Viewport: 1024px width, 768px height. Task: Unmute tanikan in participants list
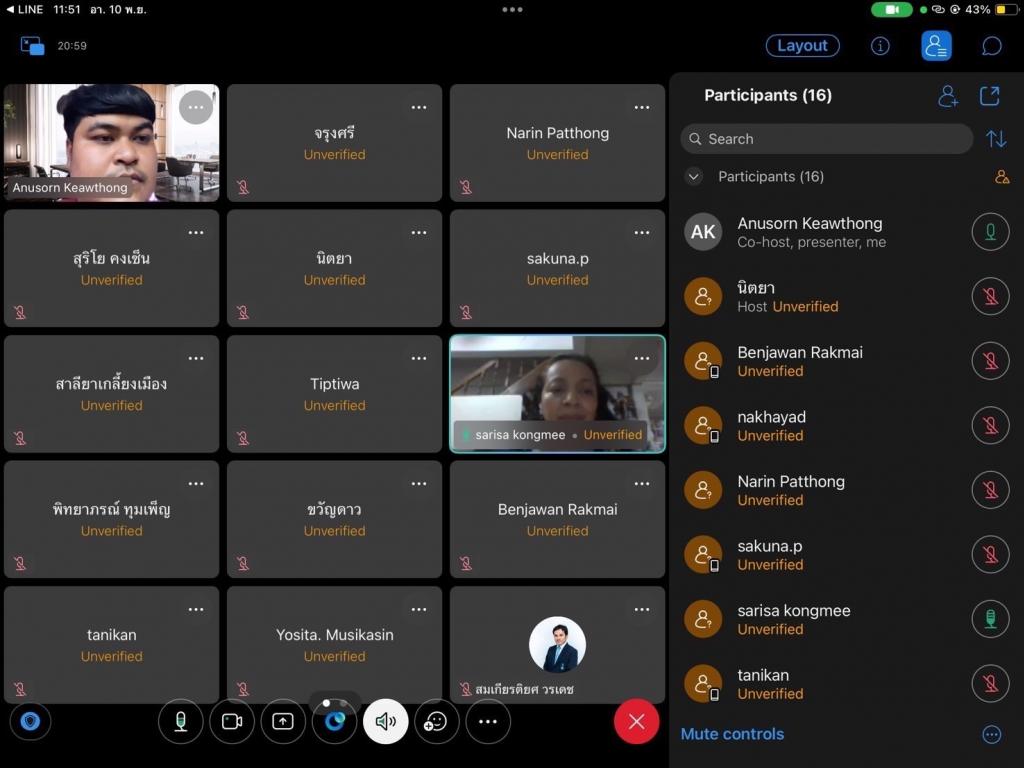[x=990, y=684]
